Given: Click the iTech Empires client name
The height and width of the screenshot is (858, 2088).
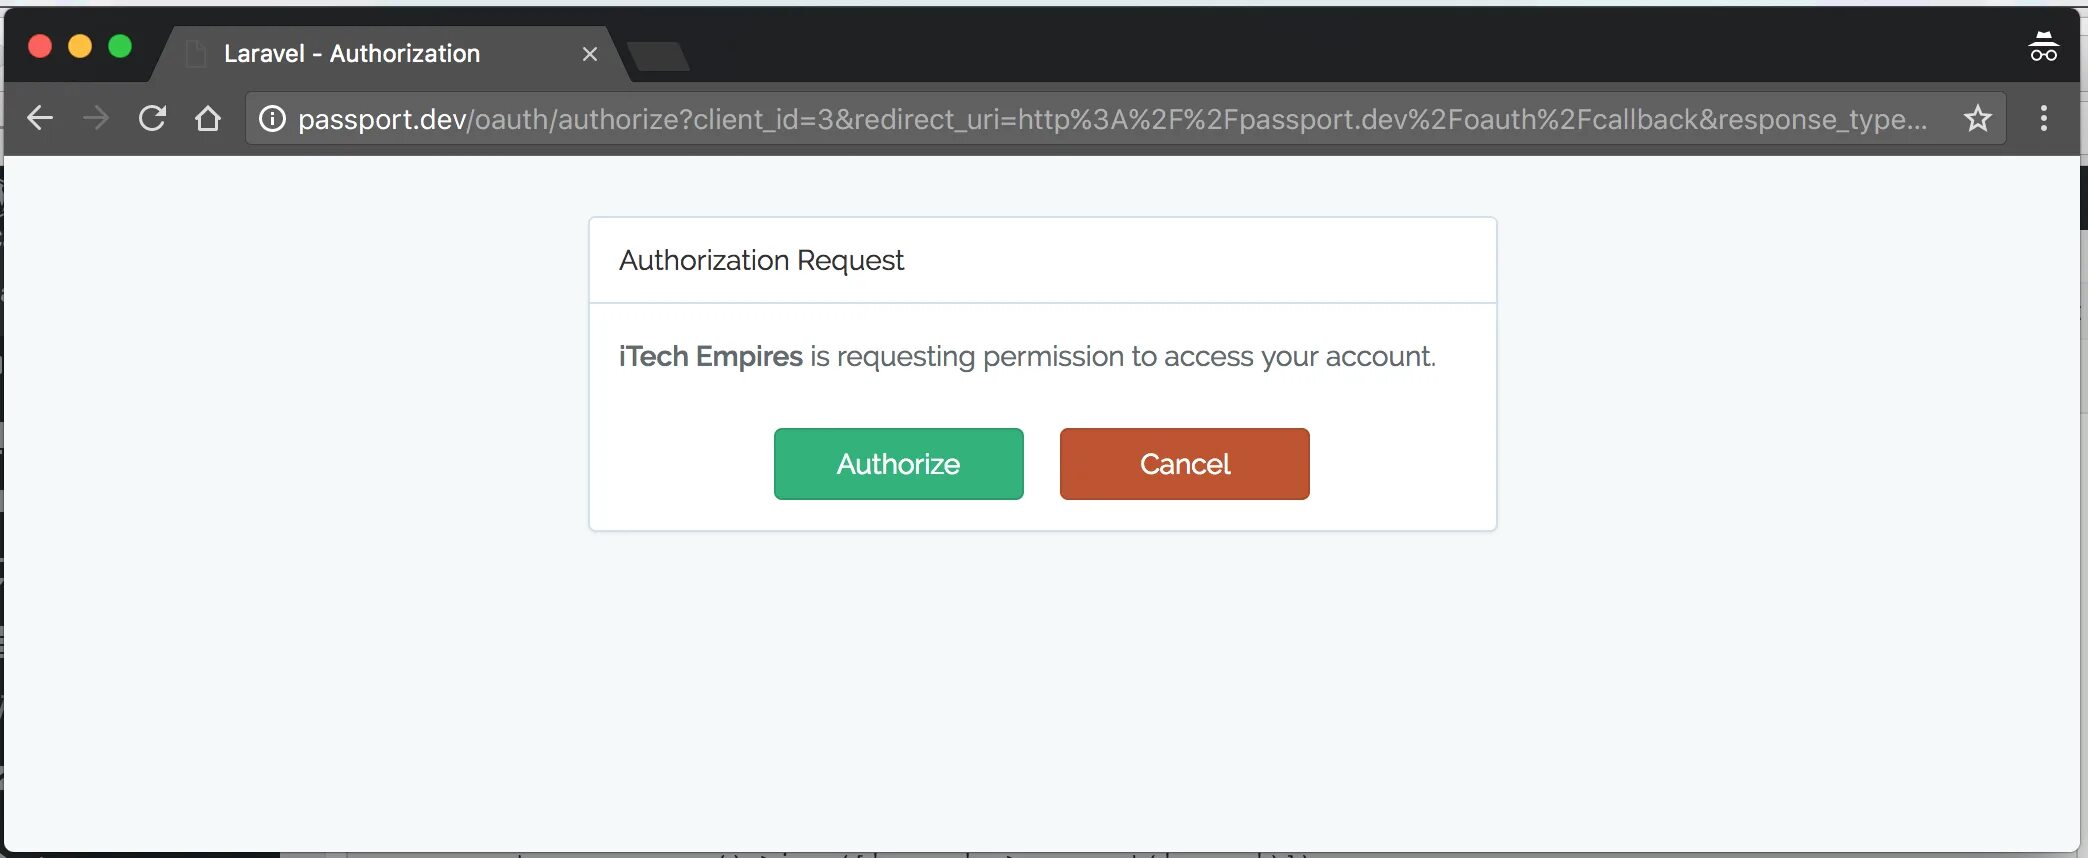Looking at the screenshot, I should [x=710, y=356].
